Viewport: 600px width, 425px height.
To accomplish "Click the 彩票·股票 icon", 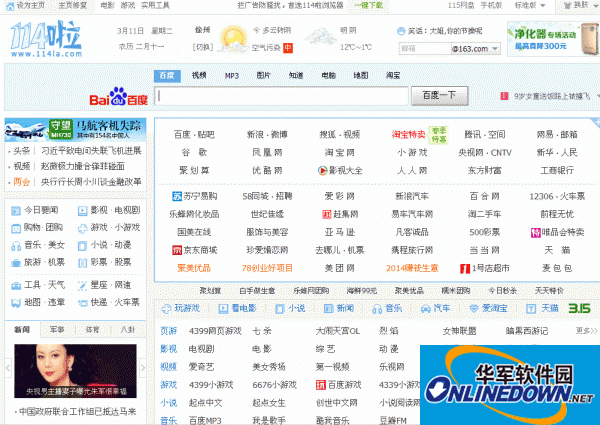I will 82,262.
